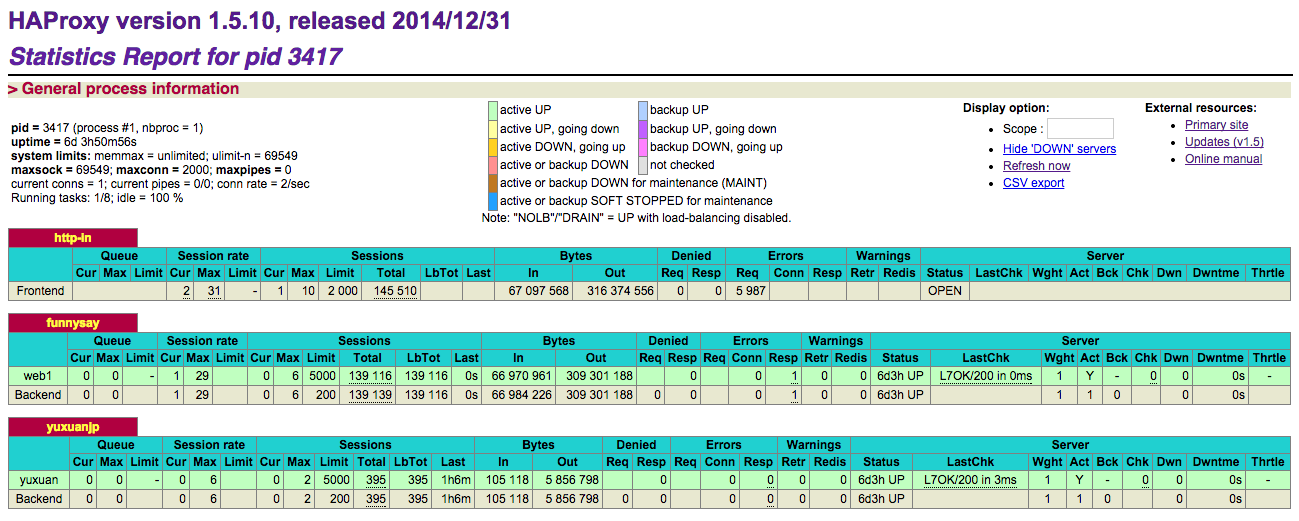This screenshot has height=521, width=1299.
Task: Click bytes in value 66 984 226
Action: pos(522,395)
